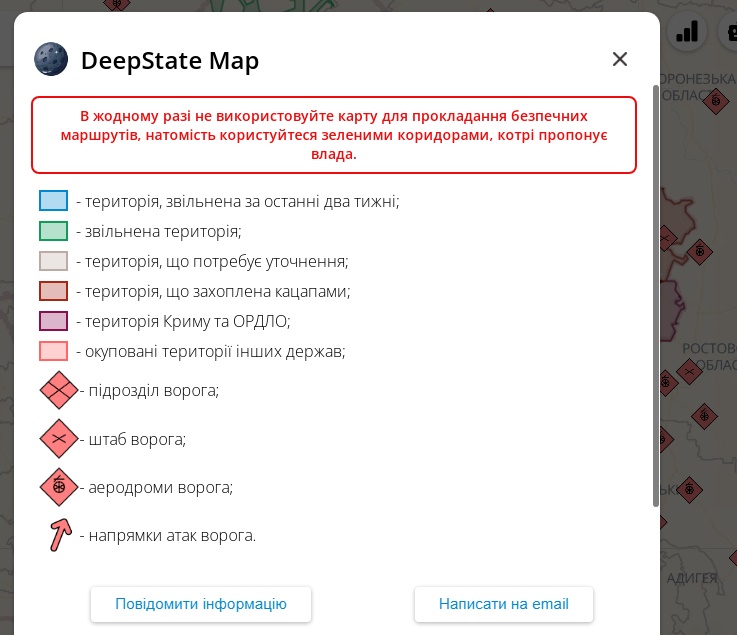Click the Написати на email button
Screen dimensions: 737x635
pos(504,604)
